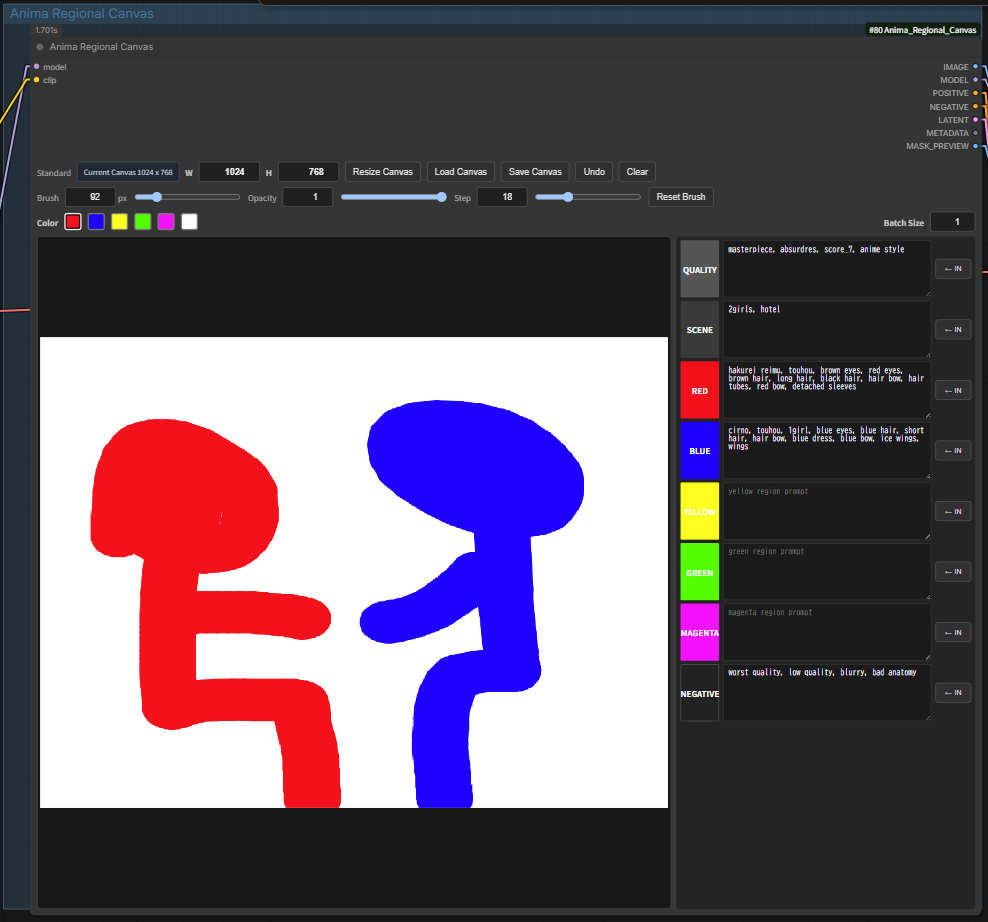Adjust the Step slider
This screenshot has height=922, width=988.
click(588, 197)
